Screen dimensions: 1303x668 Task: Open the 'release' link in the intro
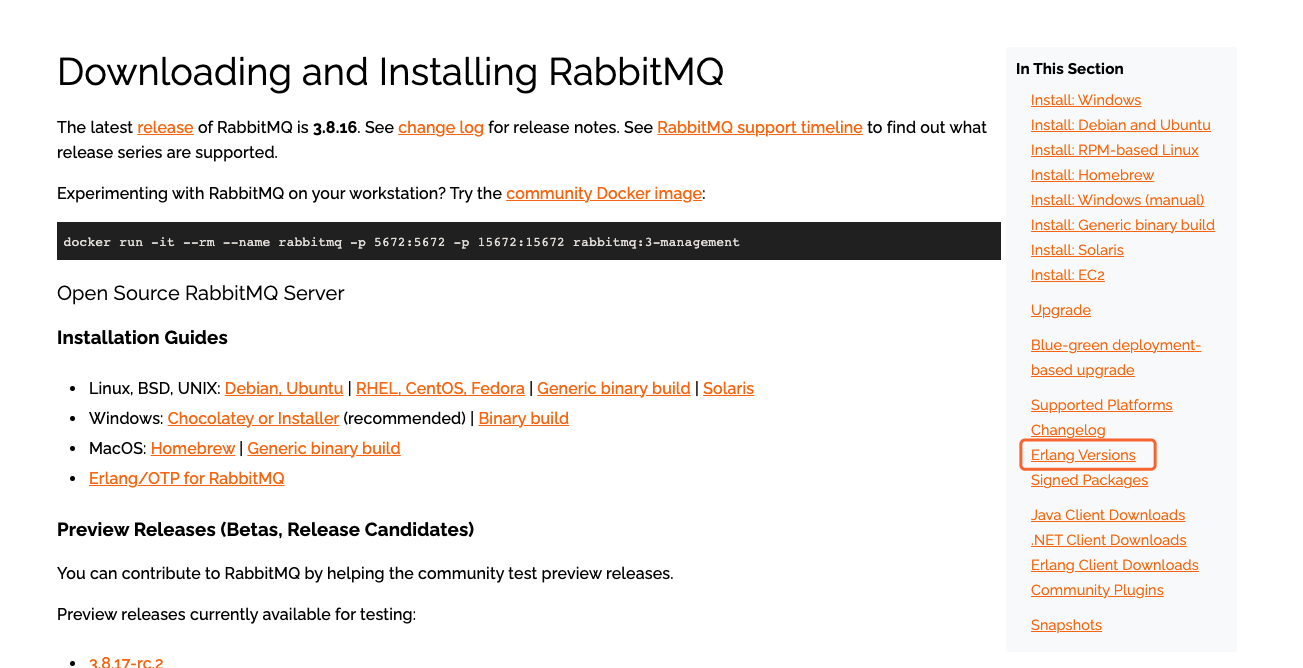click(x=165, y=127)
